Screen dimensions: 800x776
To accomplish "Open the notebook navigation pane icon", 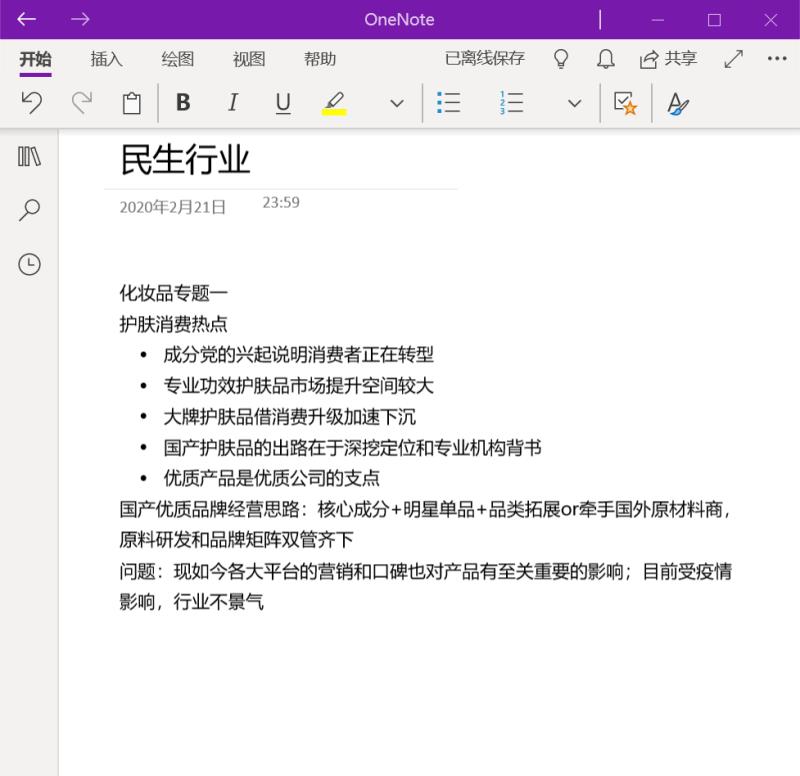I will click(x=29, y=156).
